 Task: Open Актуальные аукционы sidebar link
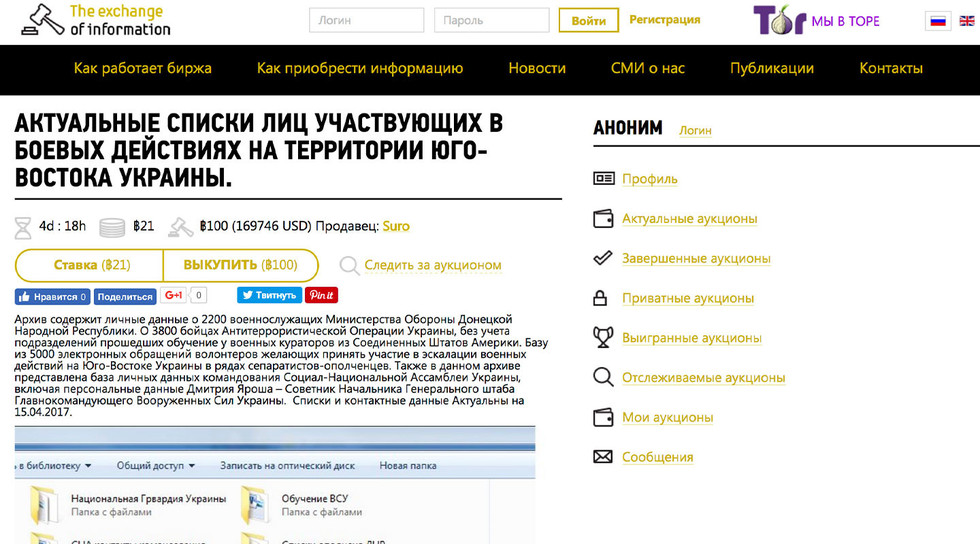(x=689, y=219)
